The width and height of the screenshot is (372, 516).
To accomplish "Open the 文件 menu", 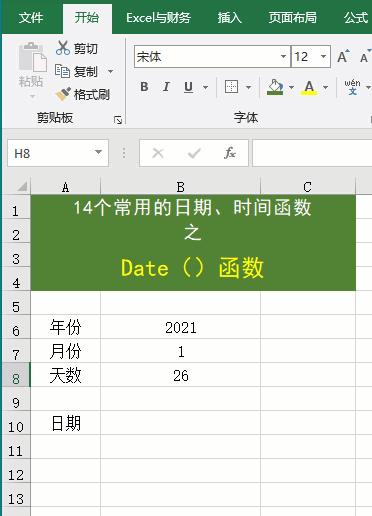I will [x=31, y=18].
